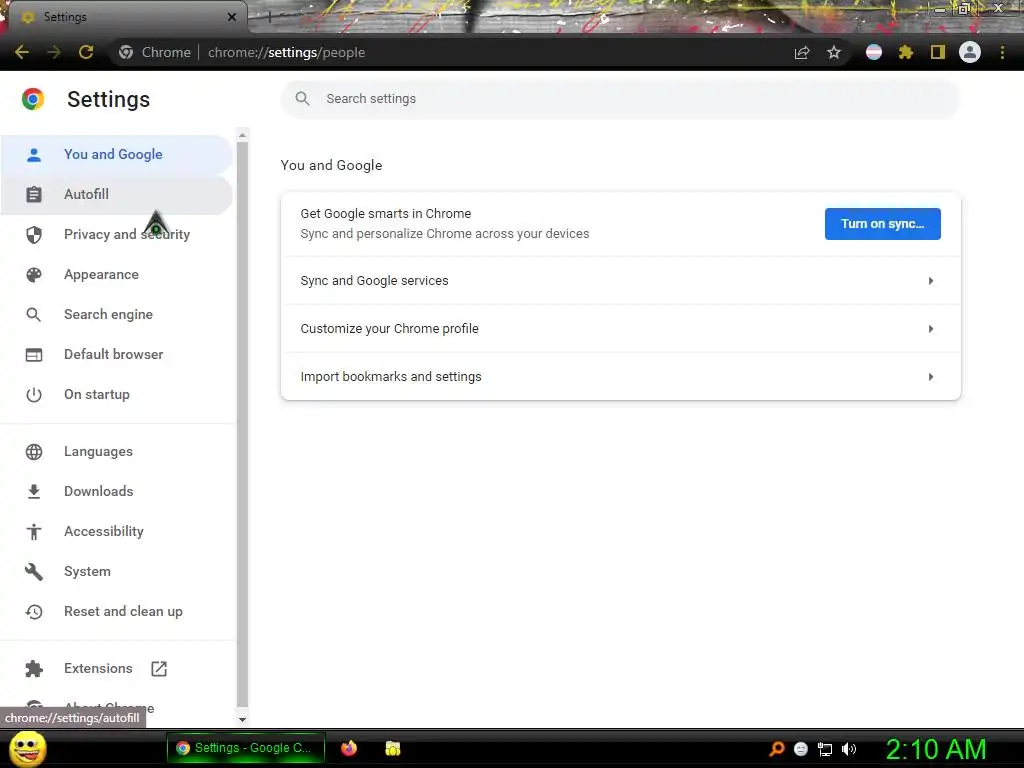Click the Privacy and security shield icon

click(34, 234)
